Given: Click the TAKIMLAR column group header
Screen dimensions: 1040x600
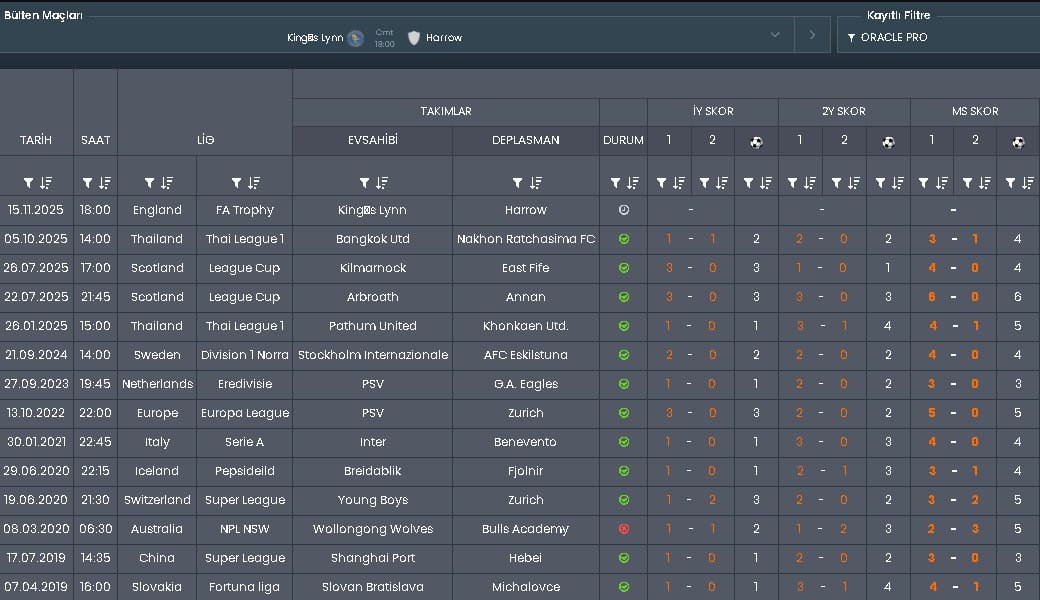Looking at the screenshot, I should tap(446, 111).
